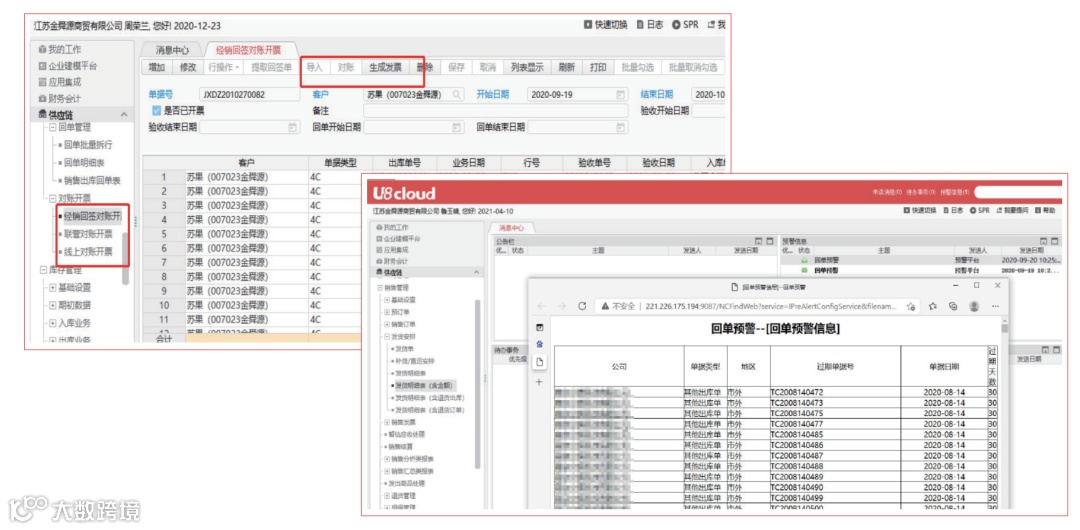The image size is (1080, 530).
Task: Open 帮助 in U8 cloud window
Action: (x=1044, y=210)
